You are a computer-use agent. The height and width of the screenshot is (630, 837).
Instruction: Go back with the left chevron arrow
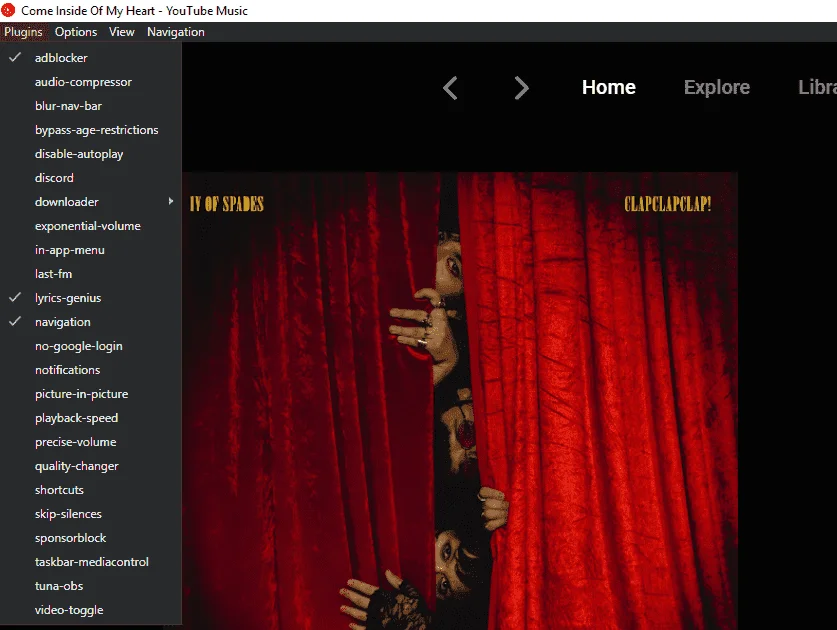point(451,88)
